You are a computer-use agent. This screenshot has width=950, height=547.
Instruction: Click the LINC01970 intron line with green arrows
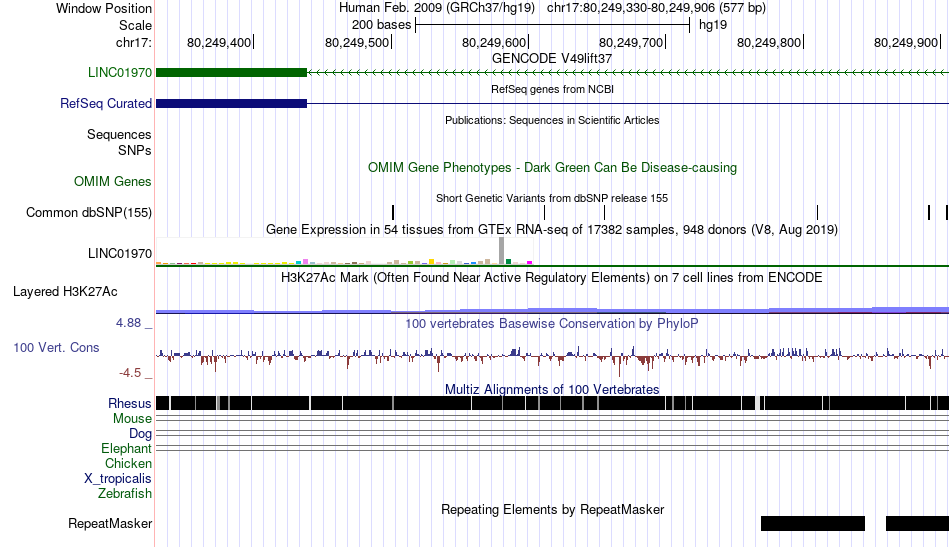pos(628,73)
